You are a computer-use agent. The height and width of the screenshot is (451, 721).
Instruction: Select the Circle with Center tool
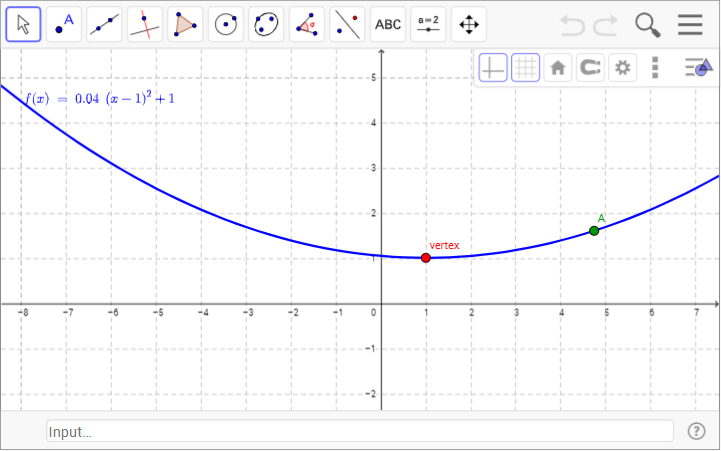pyautogui.click(x=226, y=24)
